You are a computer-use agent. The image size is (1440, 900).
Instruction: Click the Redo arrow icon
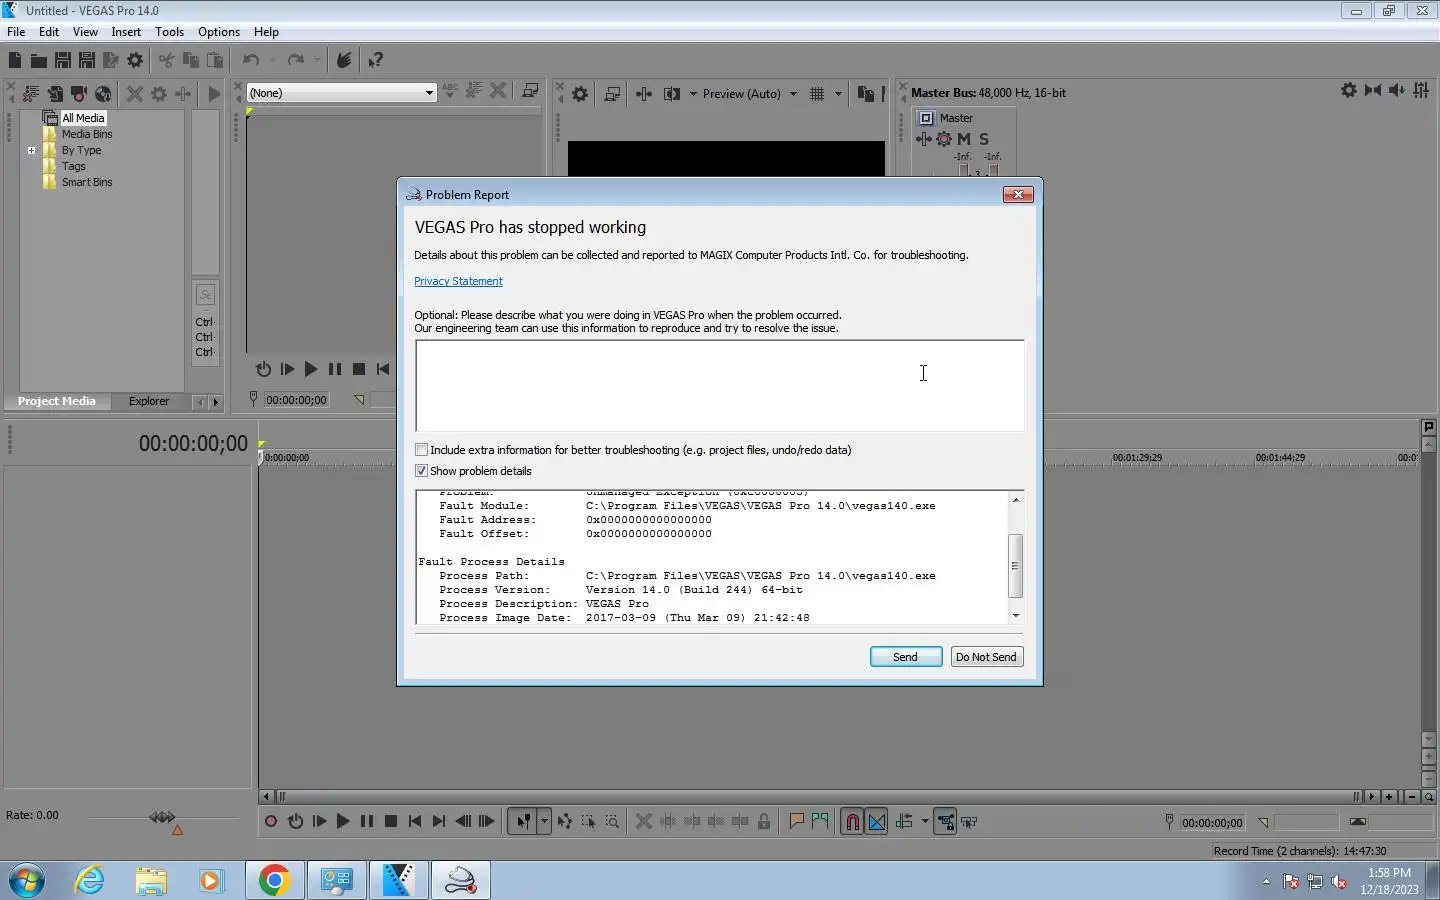click(295, 61)
